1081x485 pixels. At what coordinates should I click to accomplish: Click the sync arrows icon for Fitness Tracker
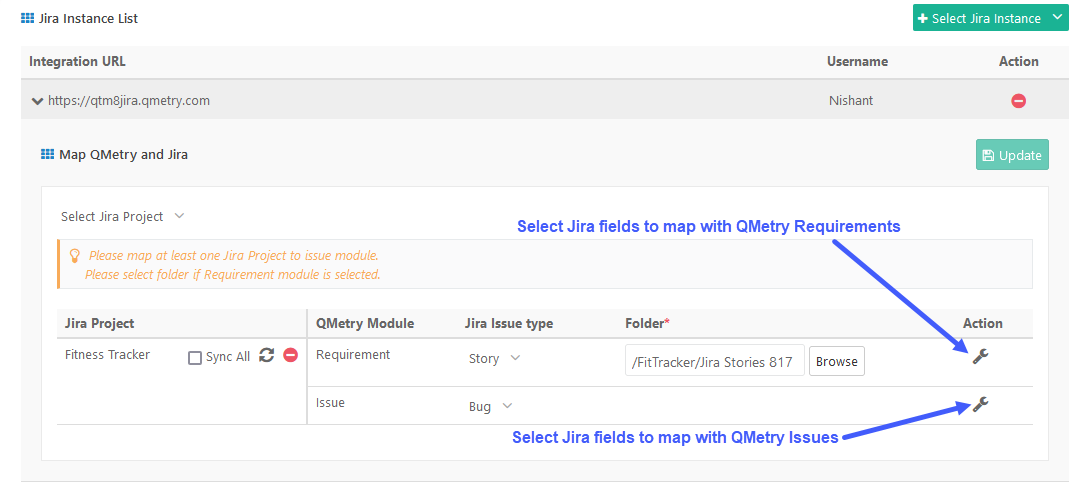coord(267,355)
